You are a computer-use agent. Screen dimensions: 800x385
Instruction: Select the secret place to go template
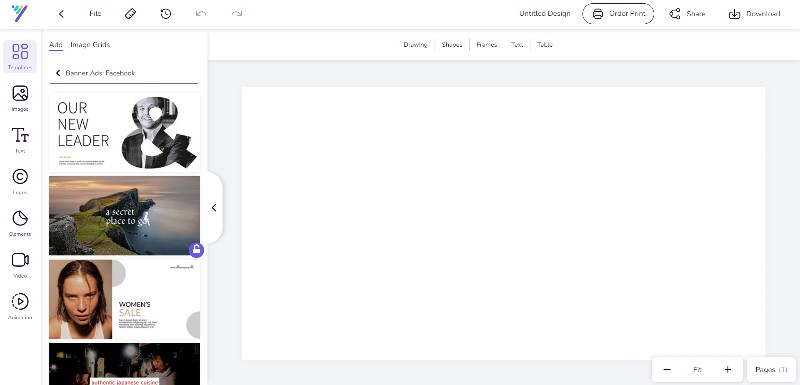(124, 215)
